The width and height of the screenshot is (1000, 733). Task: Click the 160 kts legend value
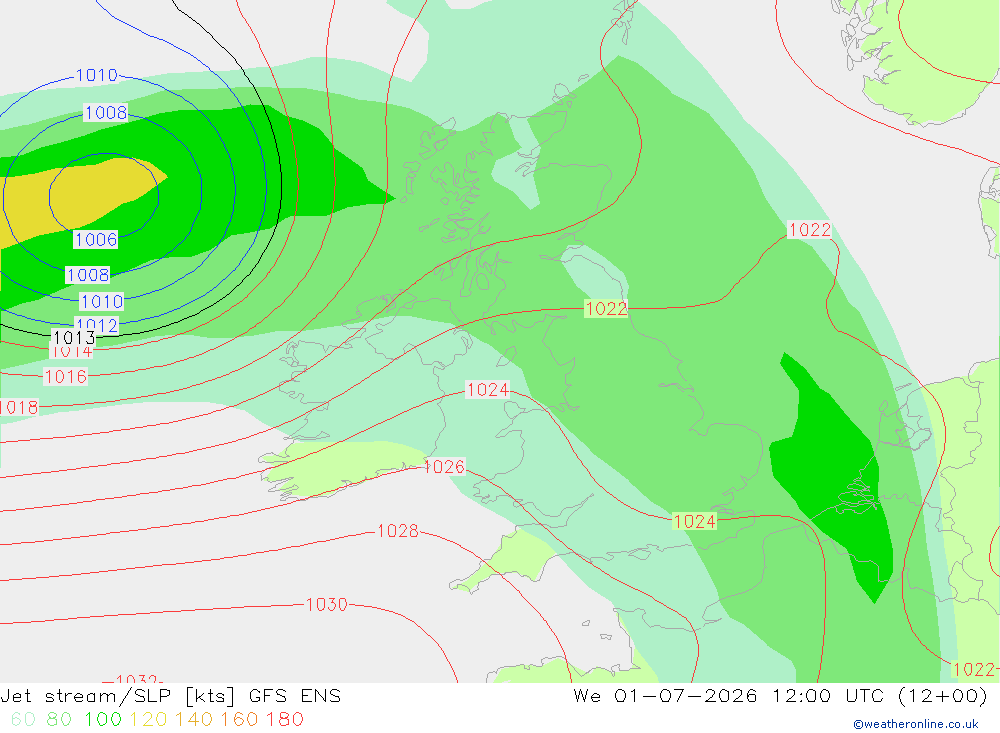[240, 719]
